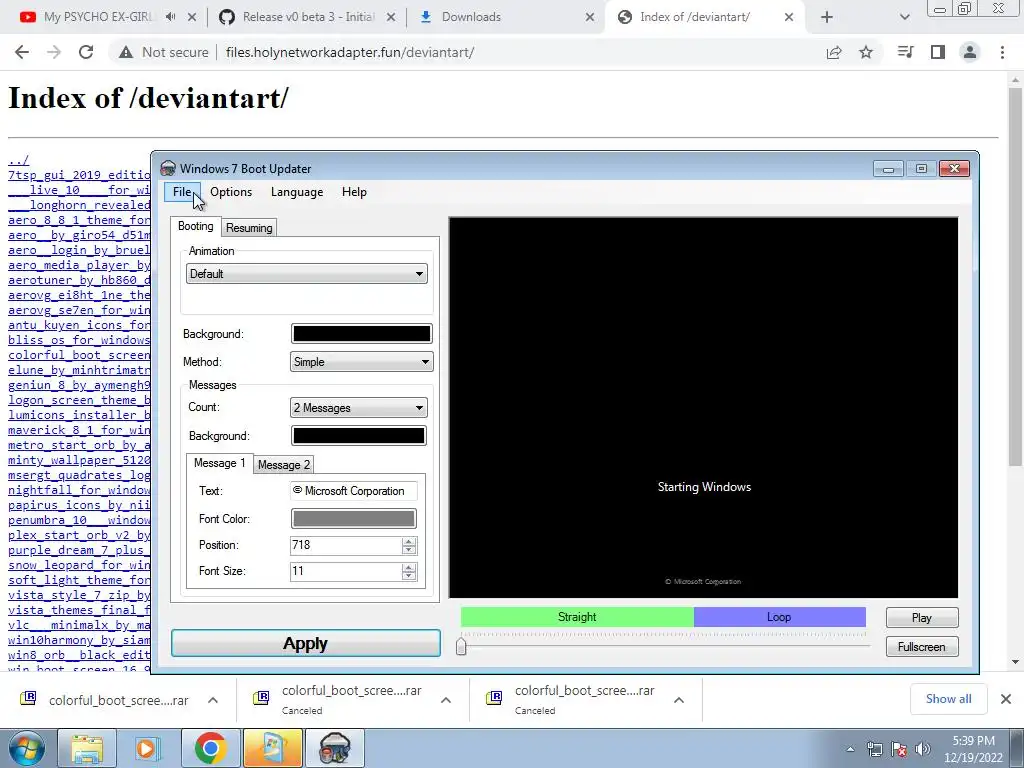Open the Help menu
Screen dimensions: 1024x768
coord(354,192)
